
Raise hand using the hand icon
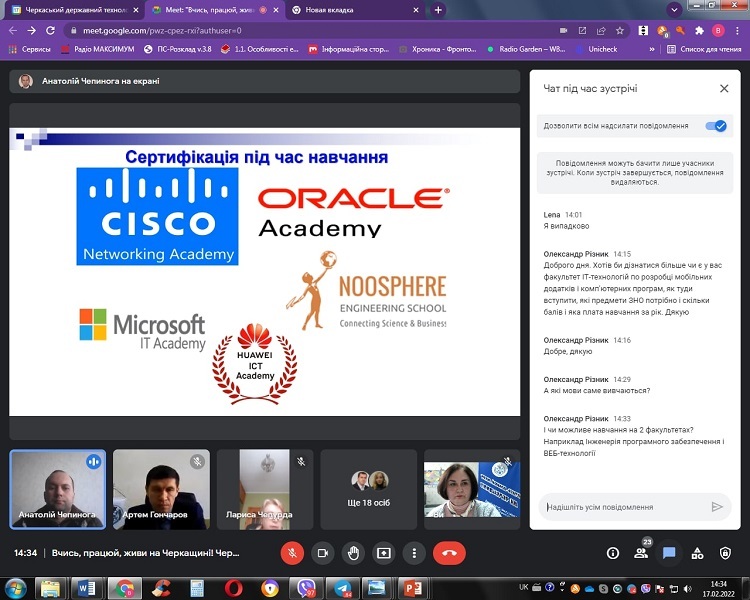tap(353, 553)
